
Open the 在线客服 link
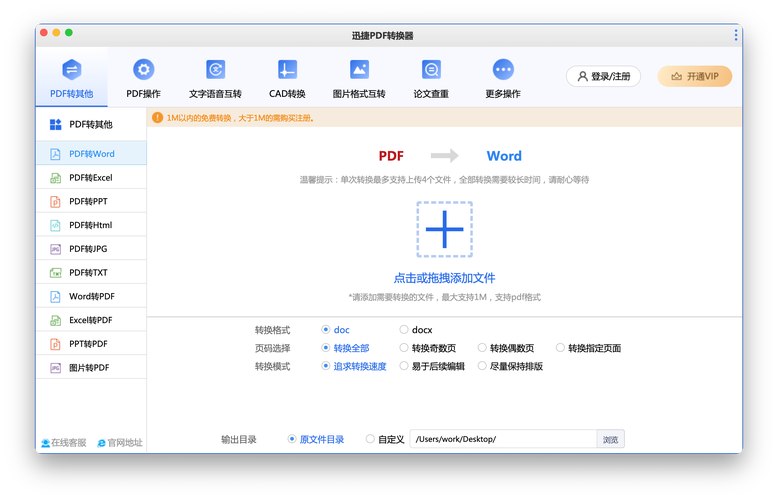(x=64, y=442)
